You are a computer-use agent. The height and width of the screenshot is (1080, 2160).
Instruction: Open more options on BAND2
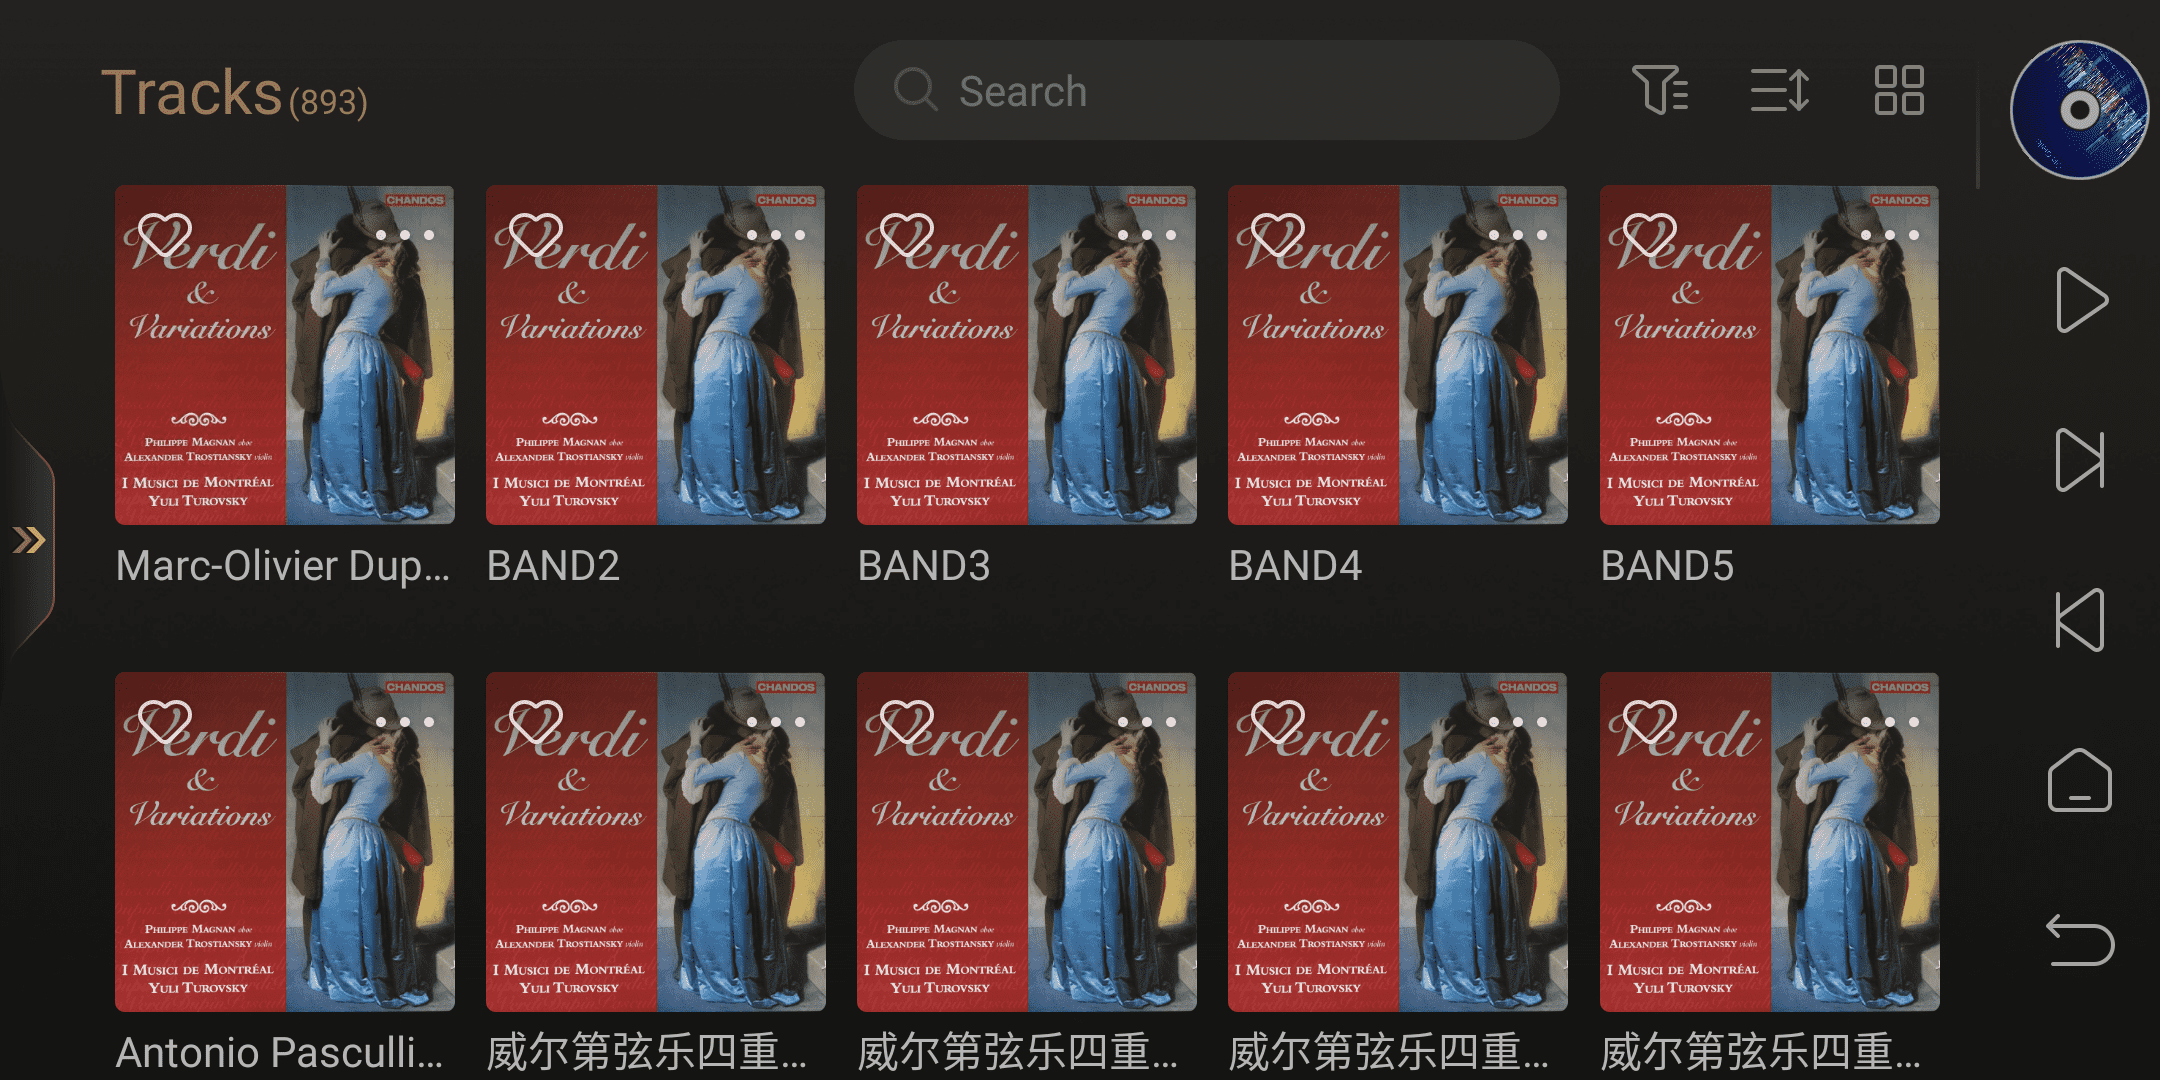pos(776,235)
